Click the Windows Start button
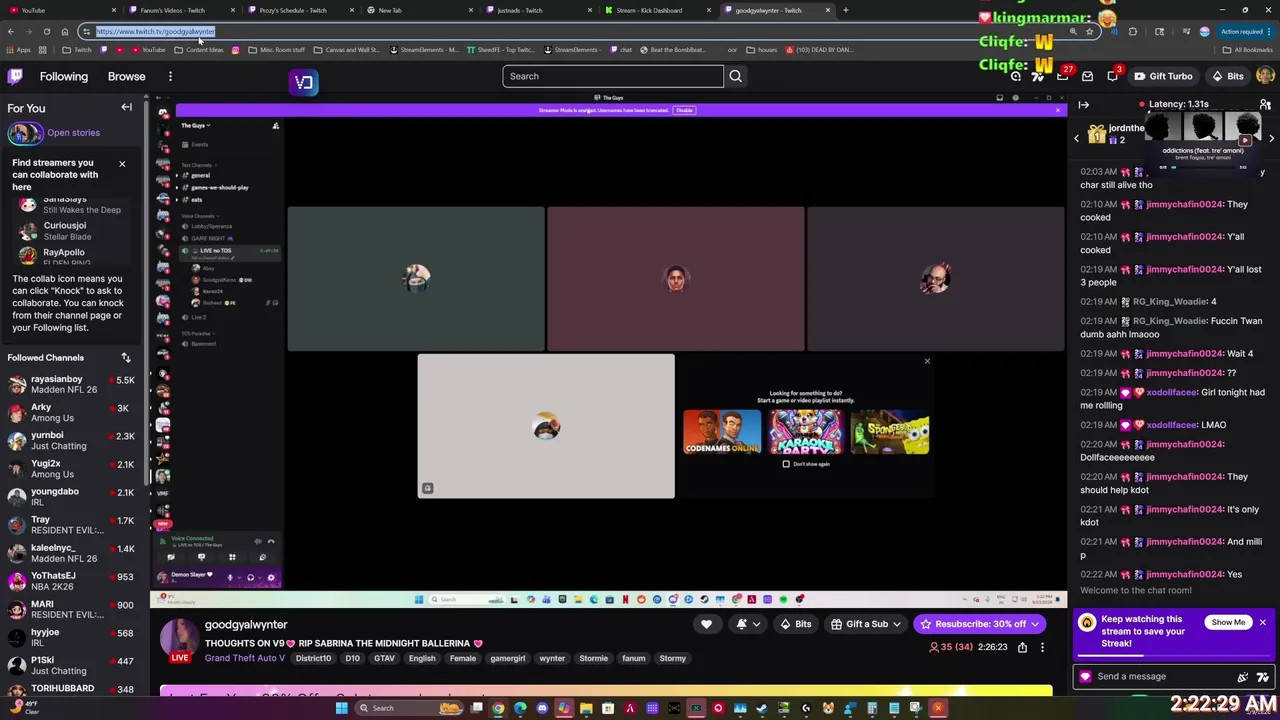 coord(341,708)
